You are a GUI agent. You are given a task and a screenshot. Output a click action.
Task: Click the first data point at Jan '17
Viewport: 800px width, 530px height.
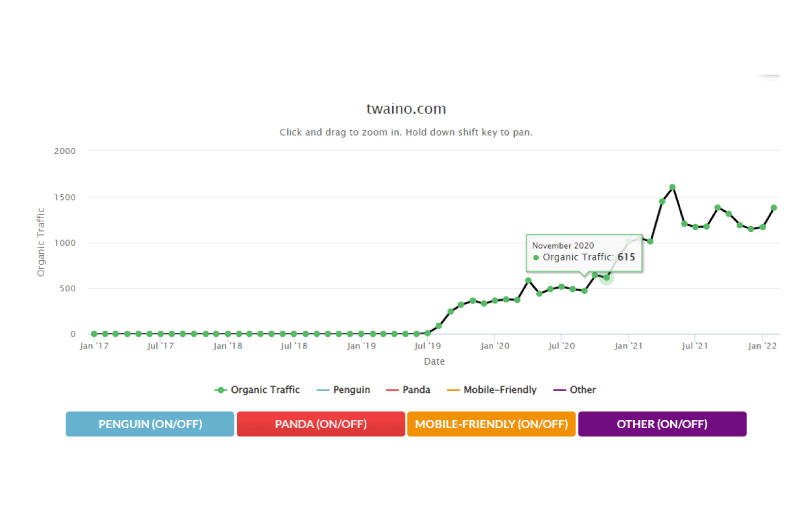[94, 334]
